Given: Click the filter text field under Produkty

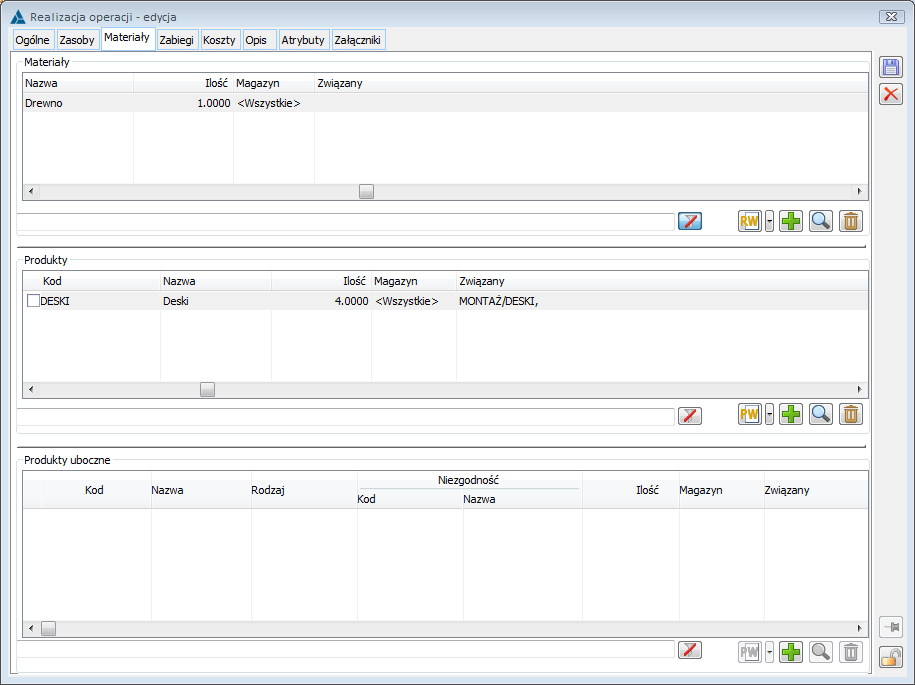Looking at the screenshot, I should [345, 416].
